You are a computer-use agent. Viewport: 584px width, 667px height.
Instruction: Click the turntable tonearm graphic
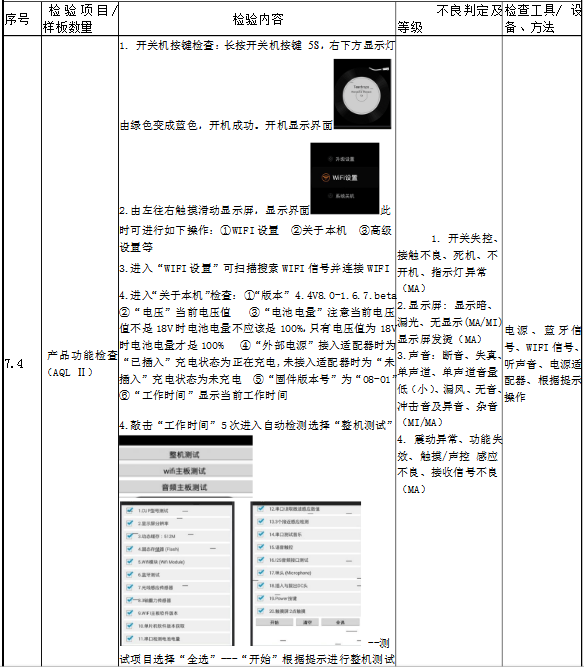[381, 68]
